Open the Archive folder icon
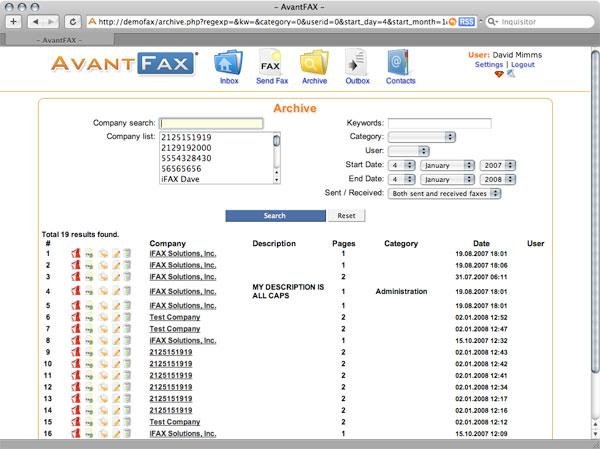The height and width of the screenshot is (449, 600). [x=314, y=62]
